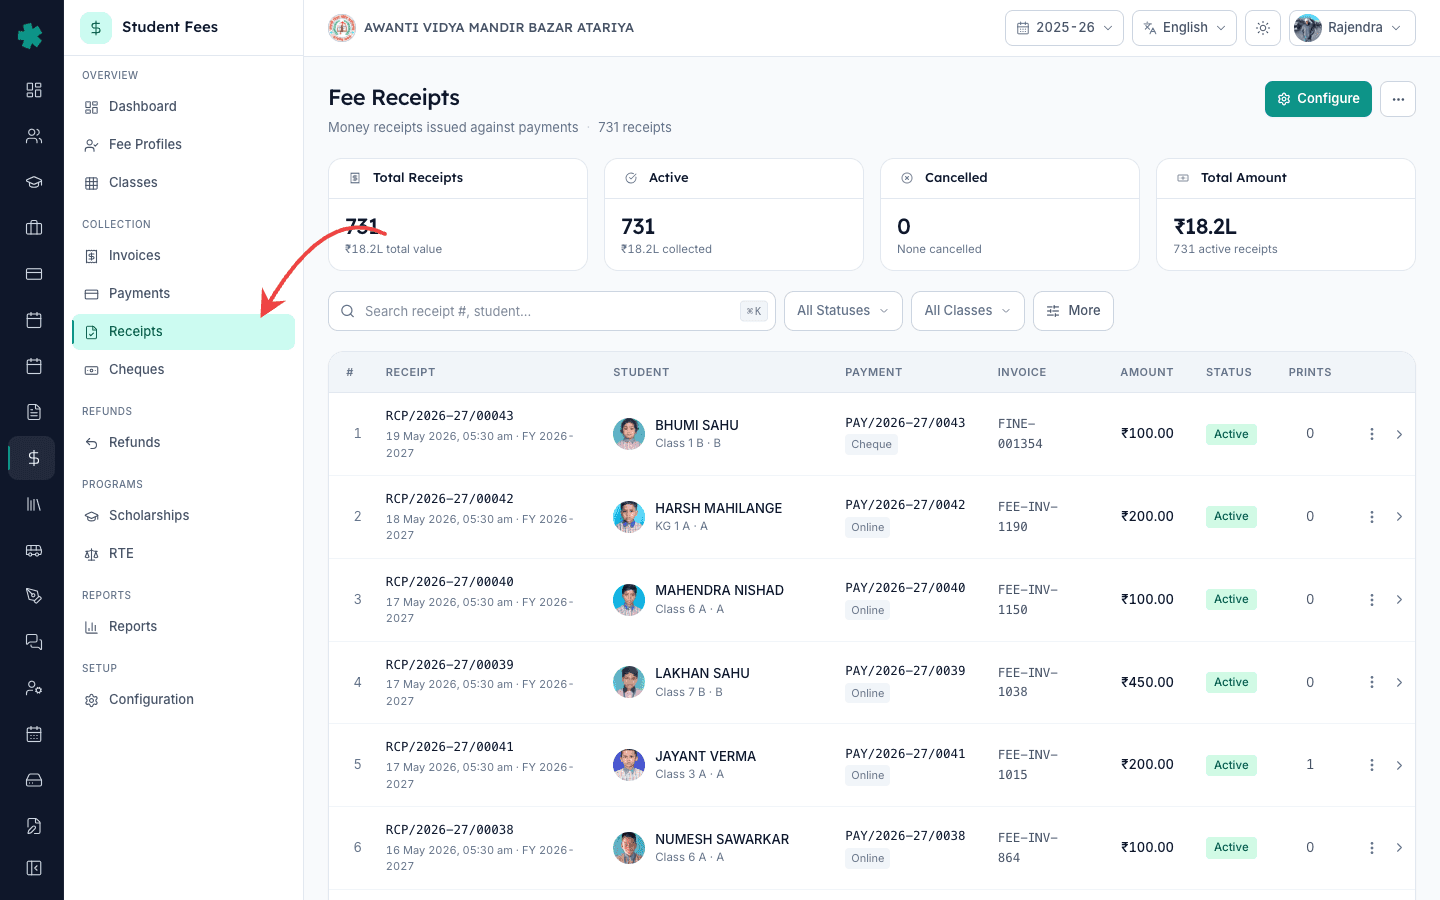
Task: Open the chat messages icon in left rail
Action: point(34,642)
